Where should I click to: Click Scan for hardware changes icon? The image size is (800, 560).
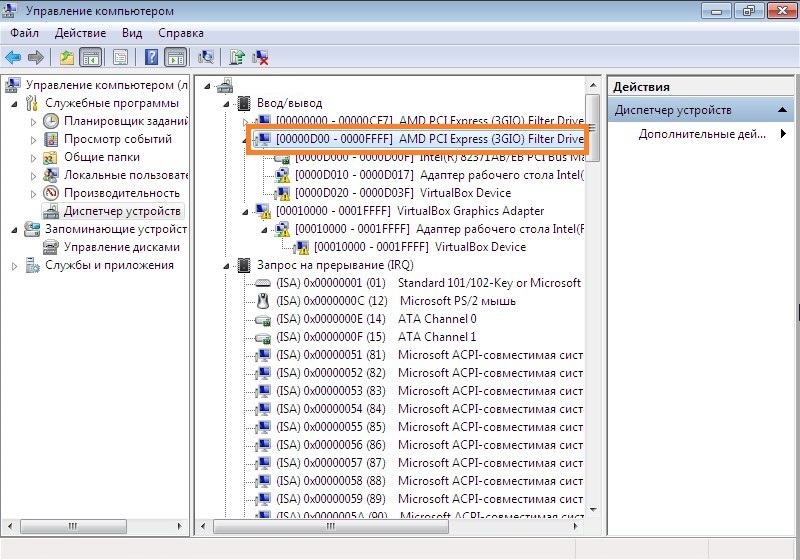pyautogui.click(x=206, y=57)
